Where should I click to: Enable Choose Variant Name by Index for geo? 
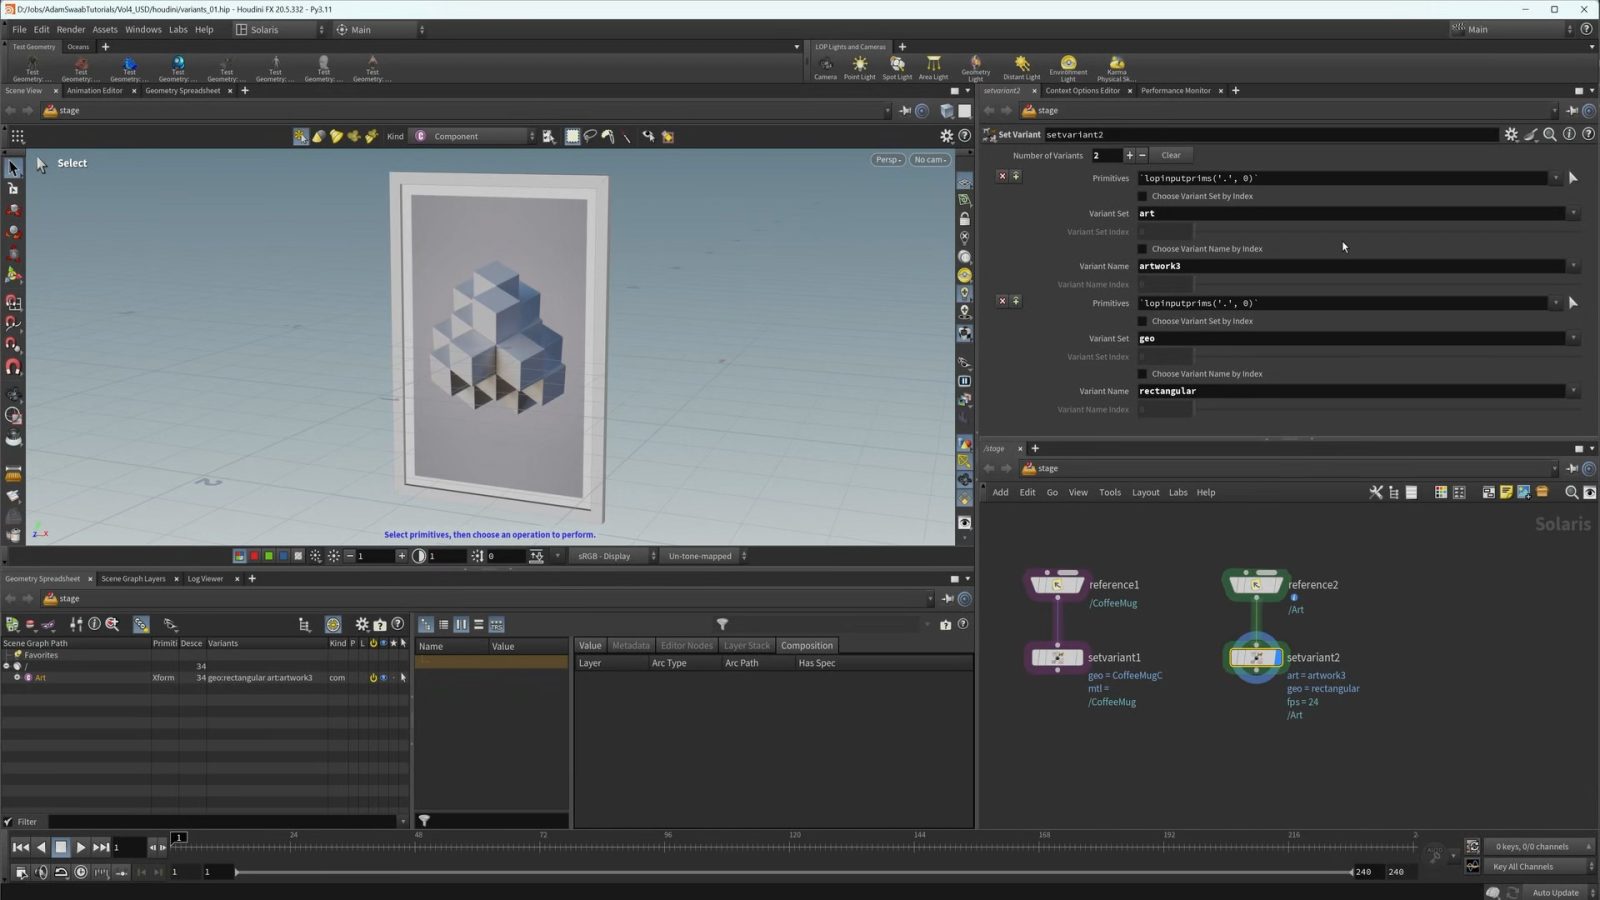(x=1144, y=373)
